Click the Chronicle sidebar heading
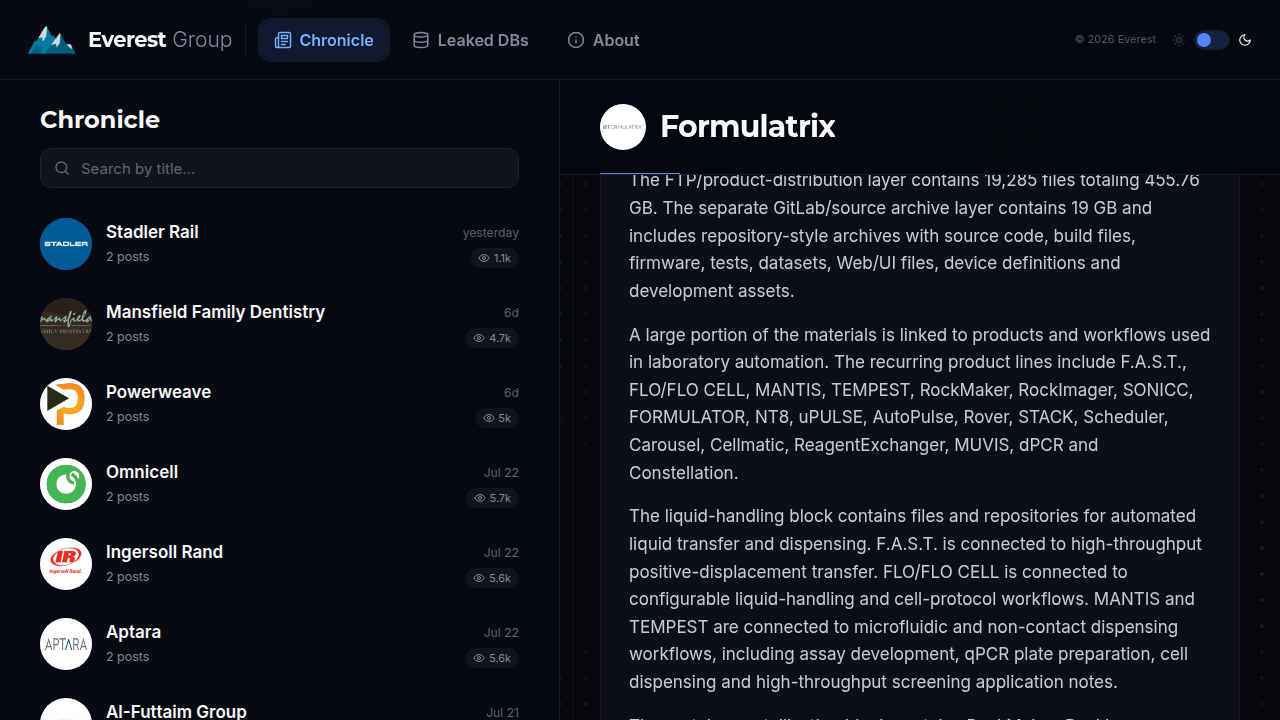Image resolution: width=1280 pixels, height=720 pixels. click(100, 120)
